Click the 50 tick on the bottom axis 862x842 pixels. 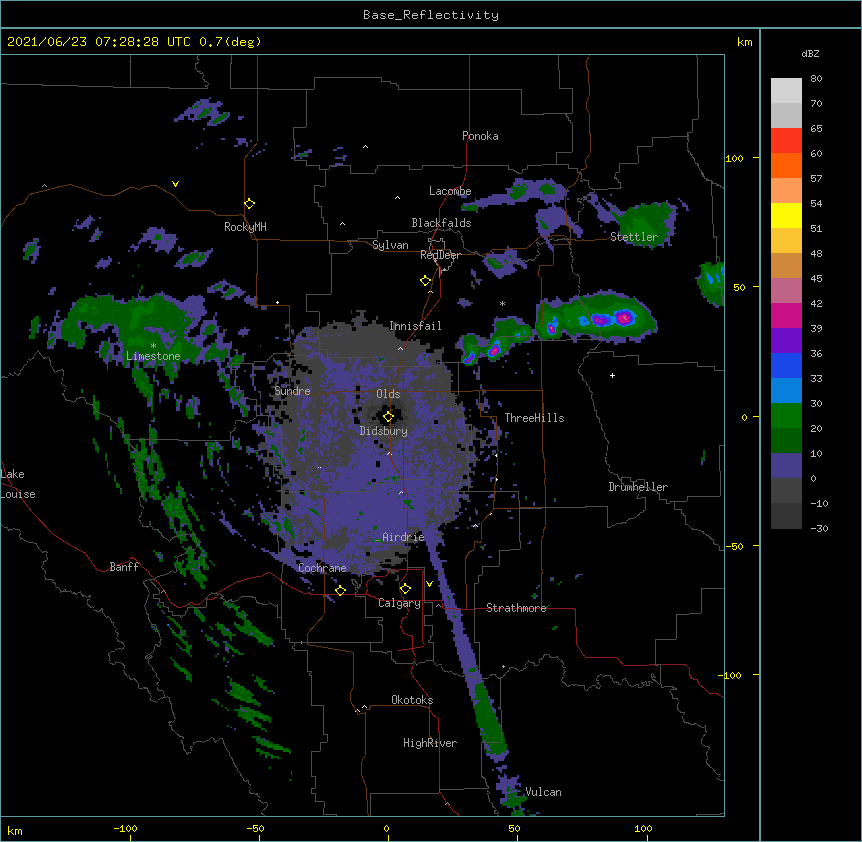pyautogui.click(x=514, y=828)
